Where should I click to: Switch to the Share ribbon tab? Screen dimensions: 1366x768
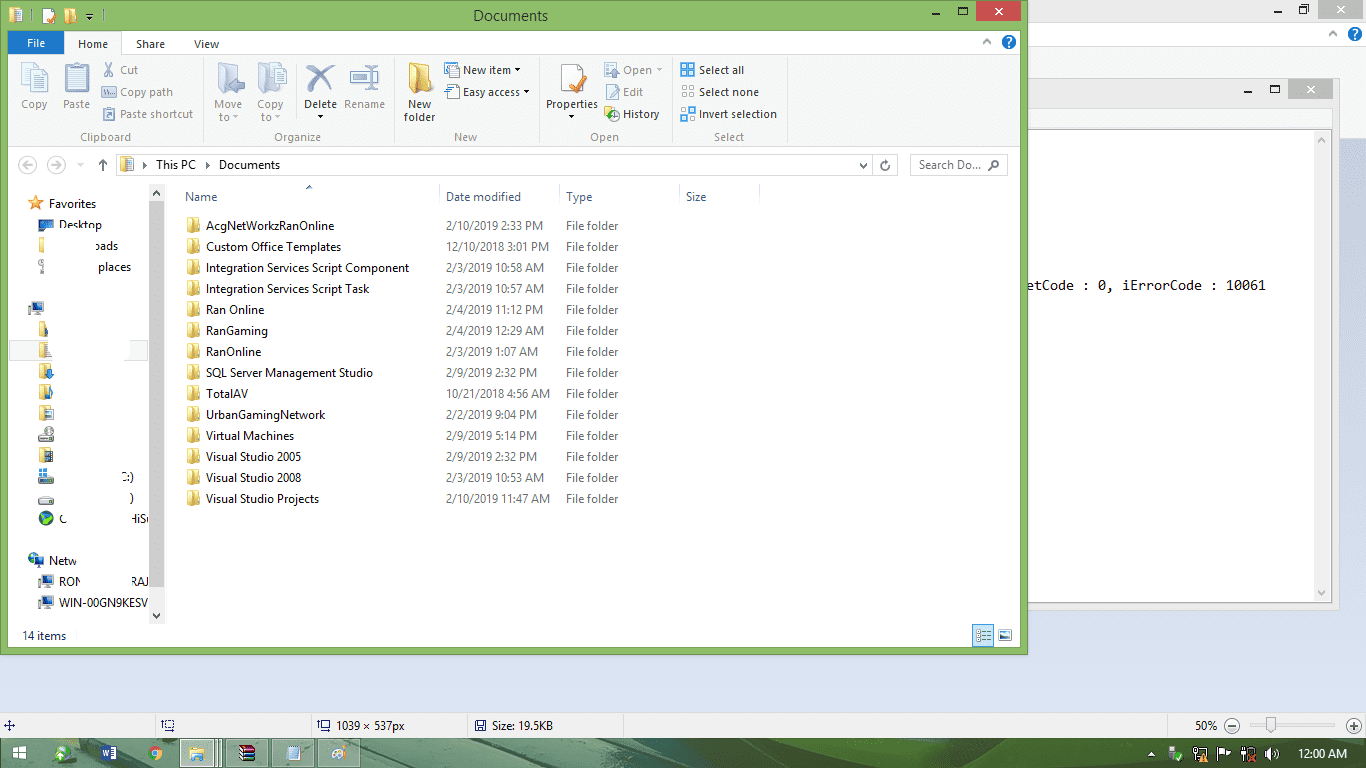tap(151, 44)
